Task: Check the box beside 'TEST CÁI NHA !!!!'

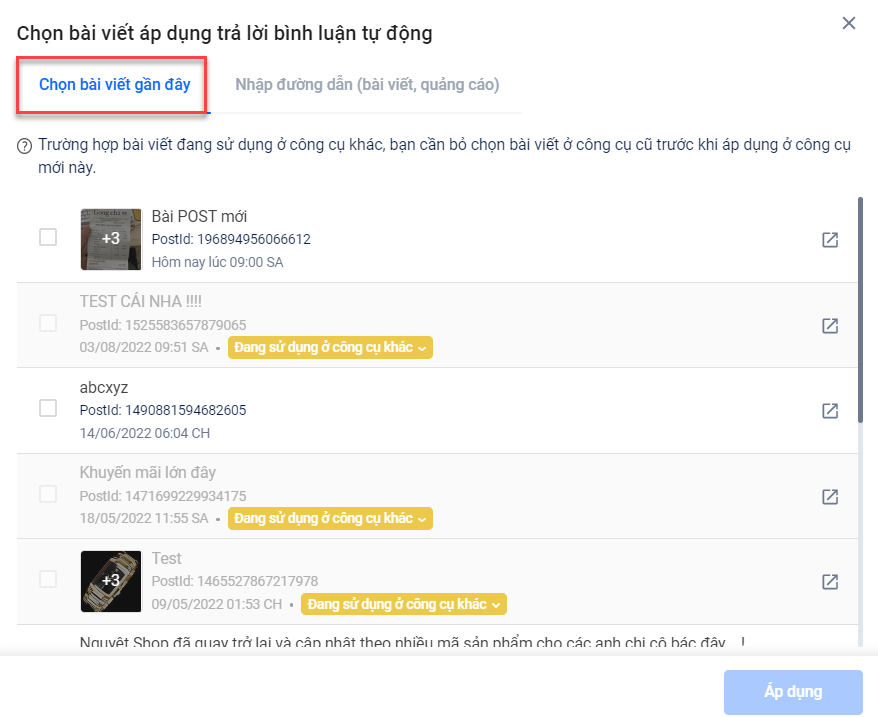Action: click(48, 323)
